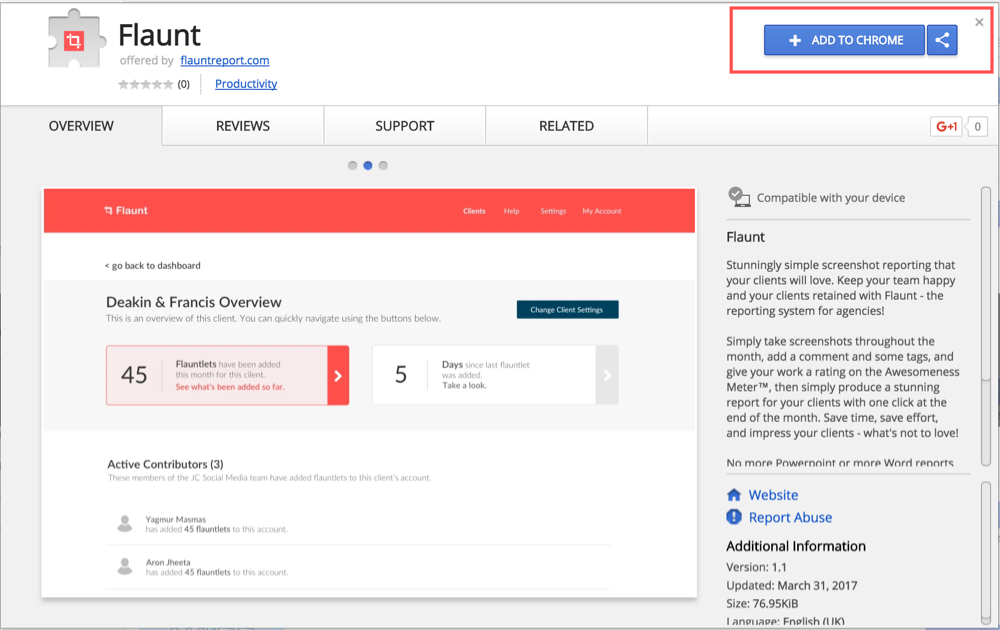Click 'Deakin & Francis Overview' heading

194,302
